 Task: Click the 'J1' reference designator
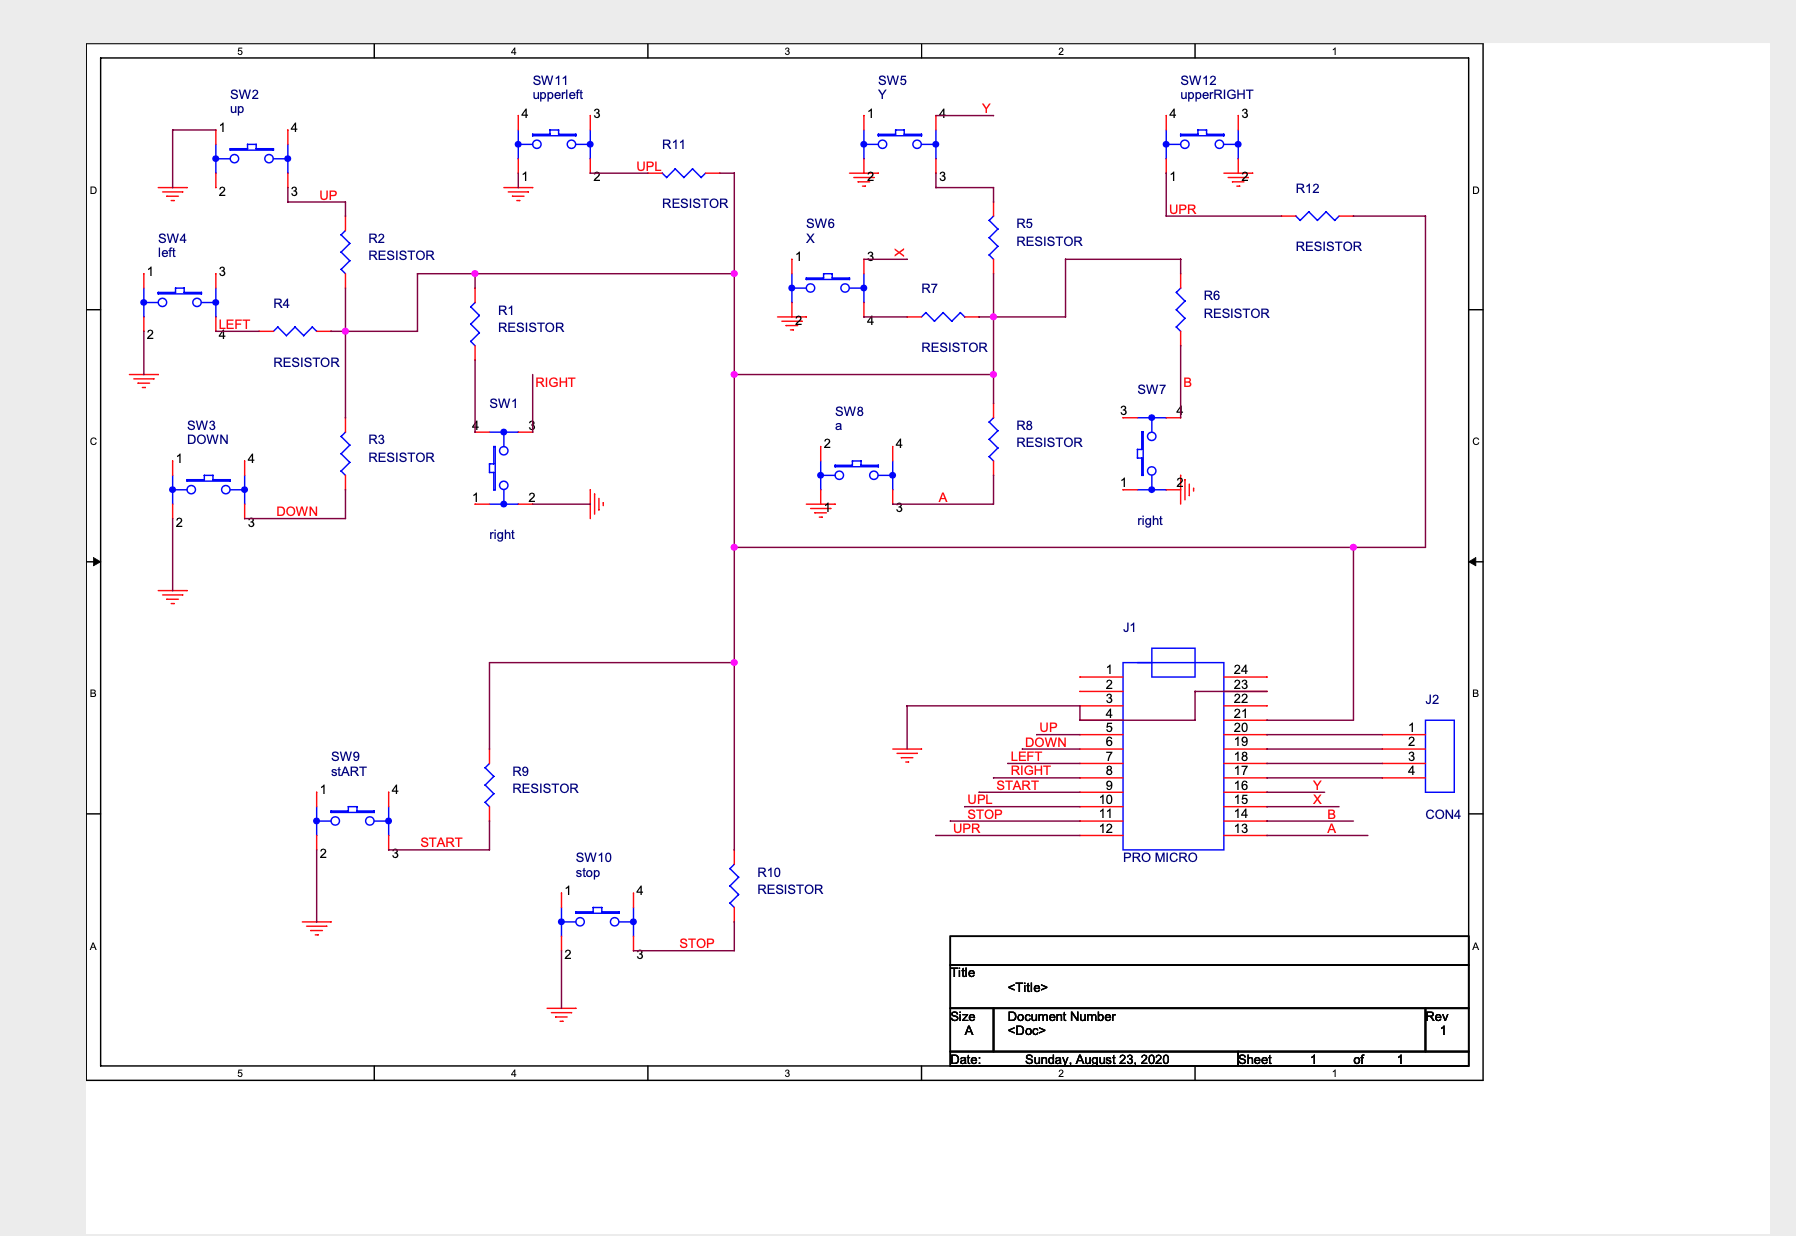(1129, 628)
